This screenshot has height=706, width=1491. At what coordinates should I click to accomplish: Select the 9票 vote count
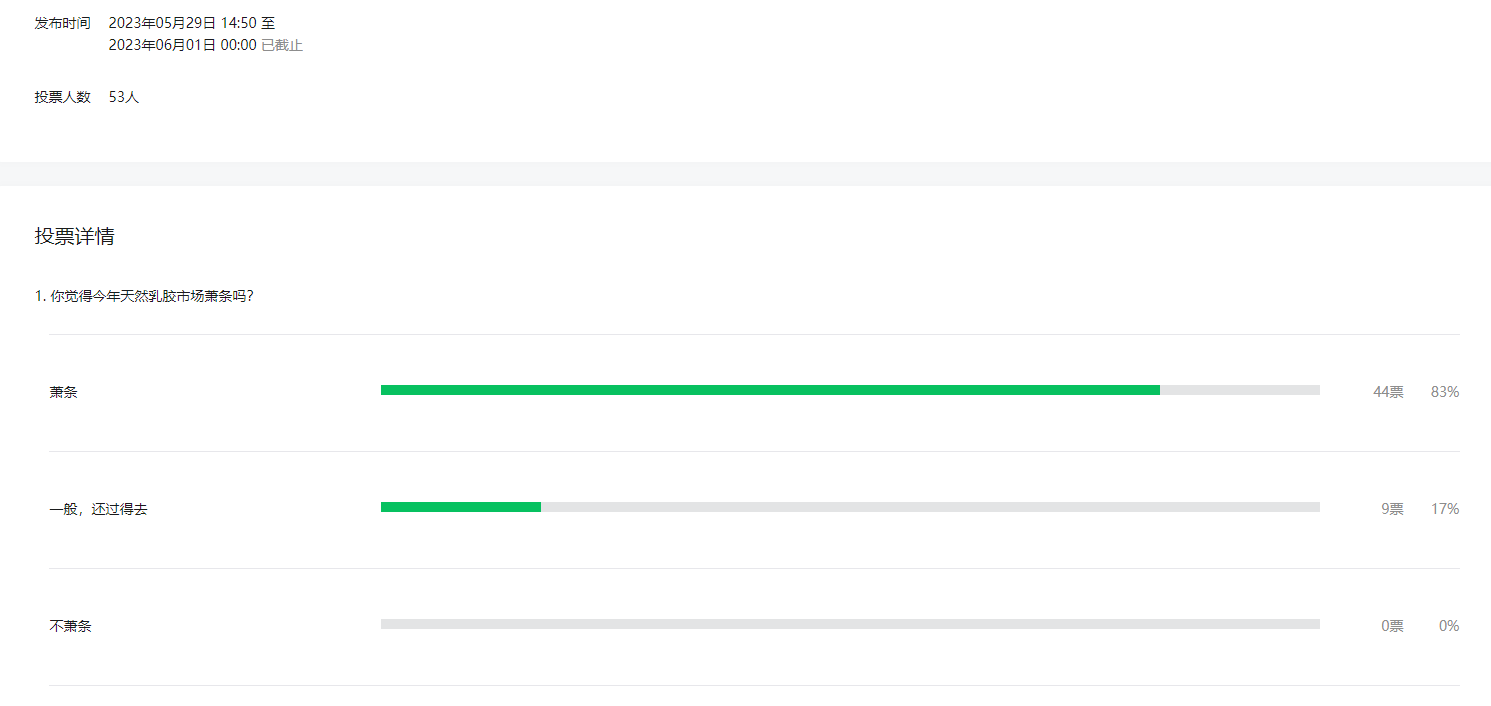1392,509
